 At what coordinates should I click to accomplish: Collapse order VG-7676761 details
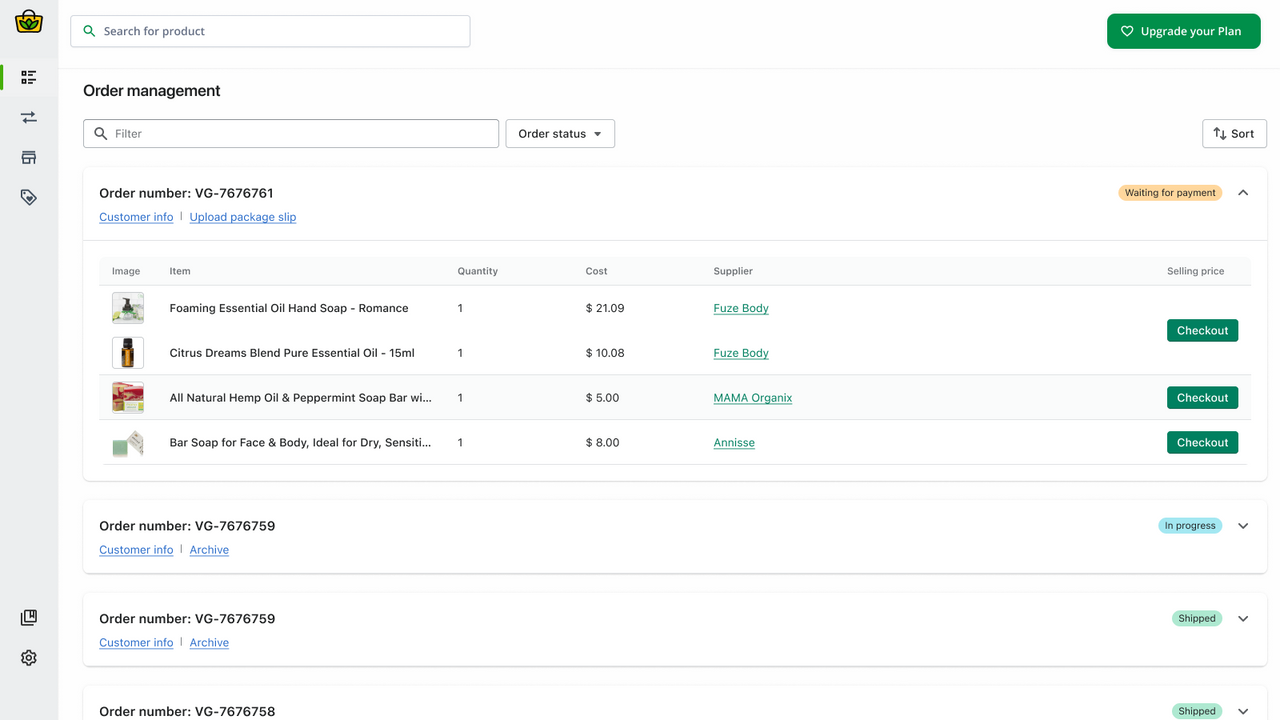[1243, 193]
